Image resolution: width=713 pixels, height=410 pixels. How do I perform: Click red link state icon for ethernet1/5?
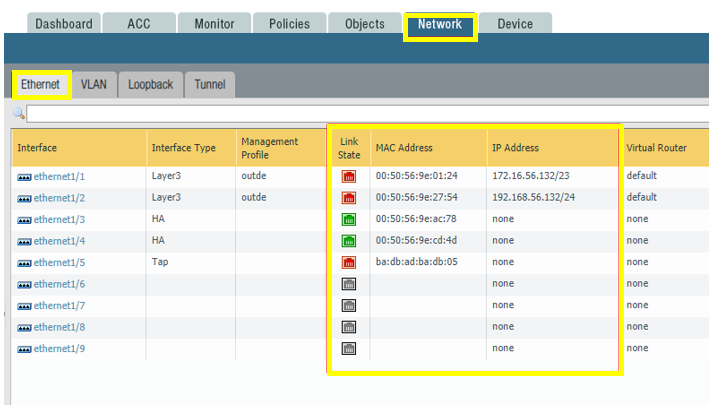[x=349, y=262]
